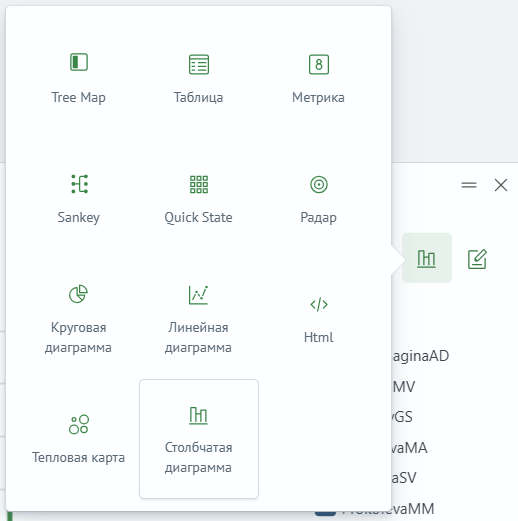The image size is (518, 521).
Task: Close the widget panel with X
Action: click(501, 185)
